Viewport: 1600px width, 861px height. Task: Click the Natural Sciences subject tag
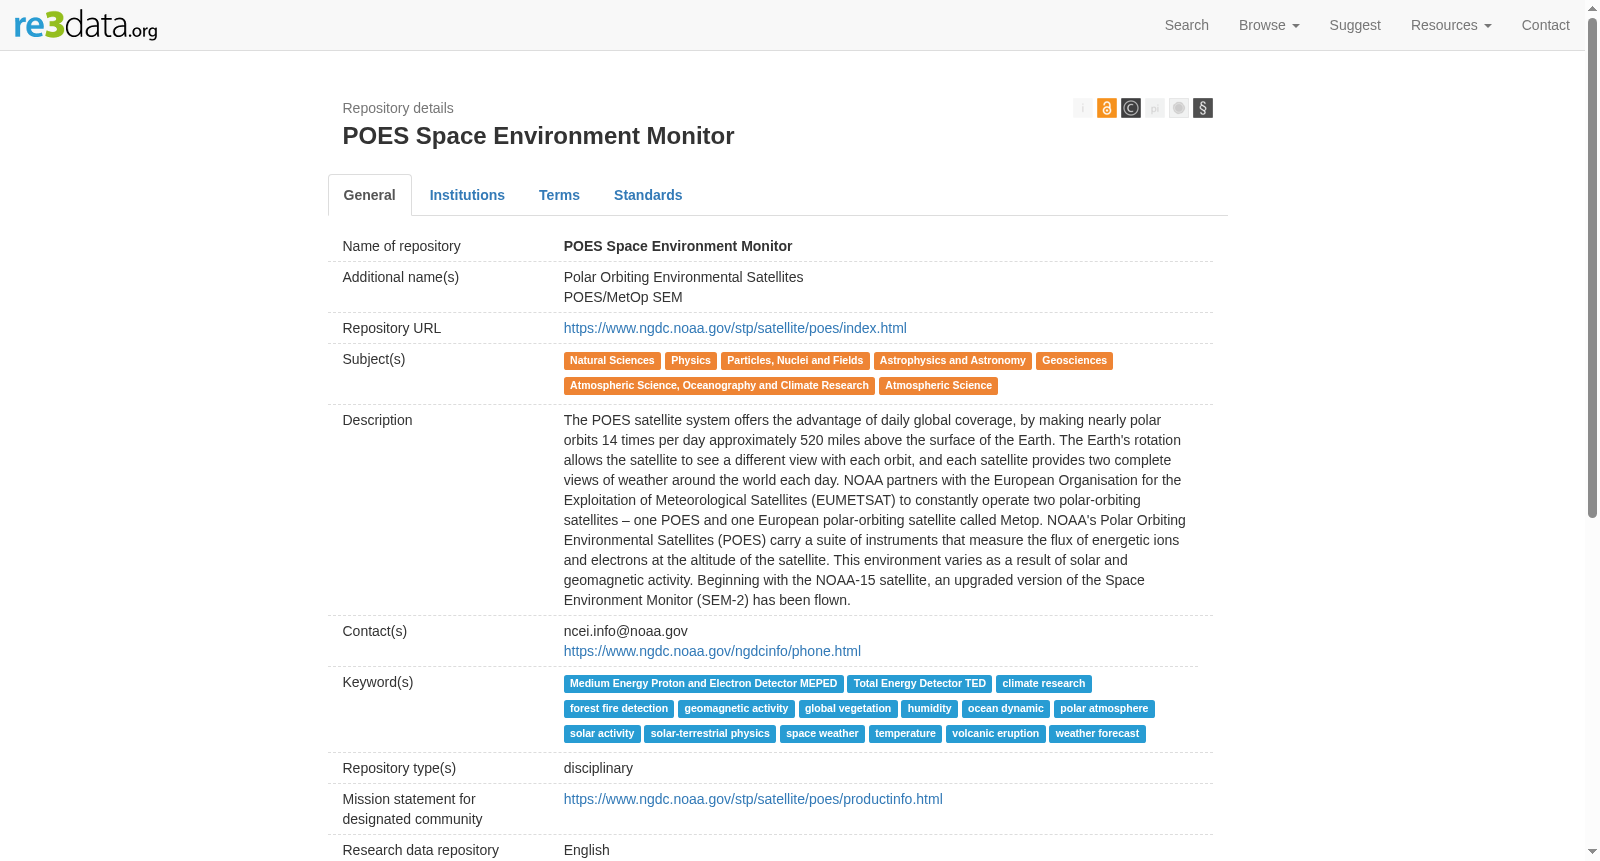click(612, 361)
